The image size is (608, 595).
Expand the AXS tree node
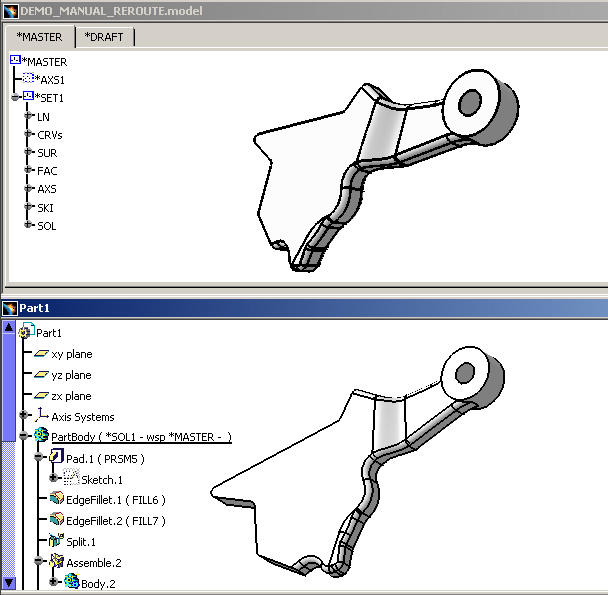click(x=28, y=188)
